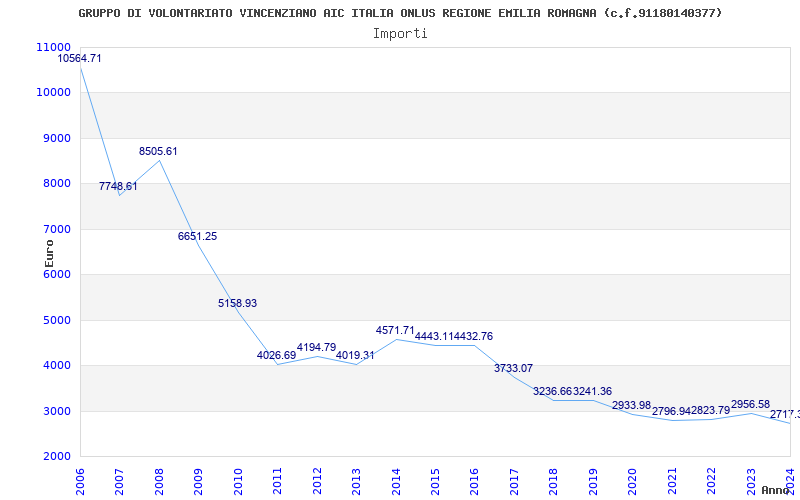Click the 2000 y-axis tick
This screenshot has width=800, height=500.
click(x=56, y=456)
